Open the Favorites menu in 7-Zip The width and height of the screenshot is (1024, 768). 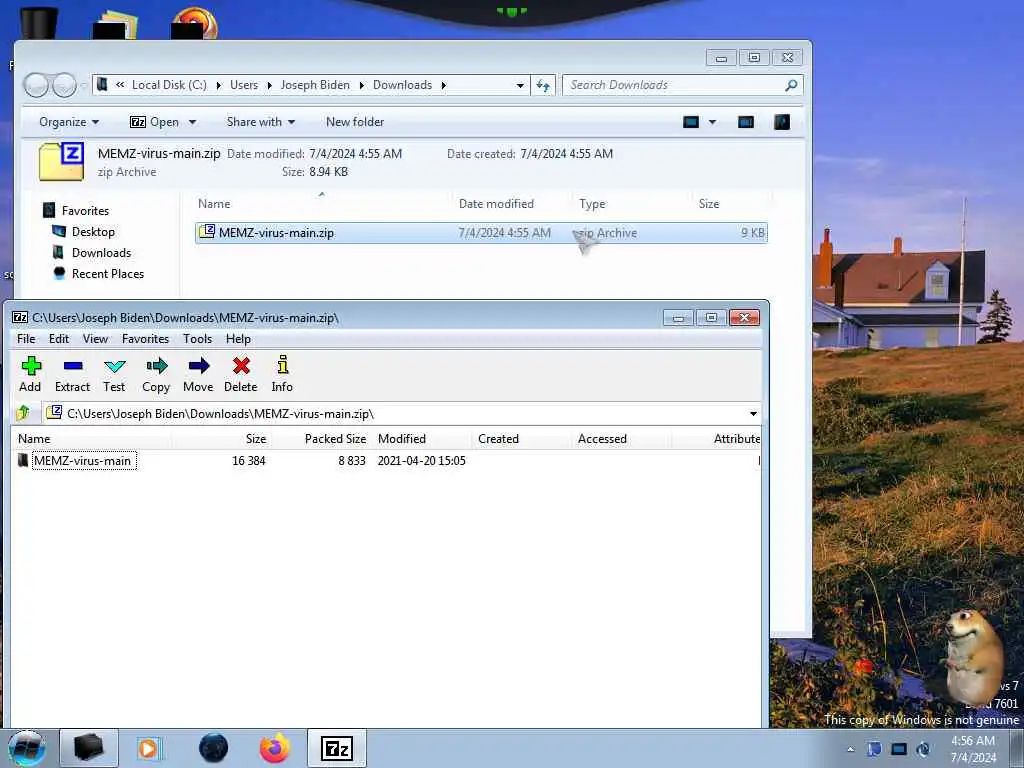146,338
